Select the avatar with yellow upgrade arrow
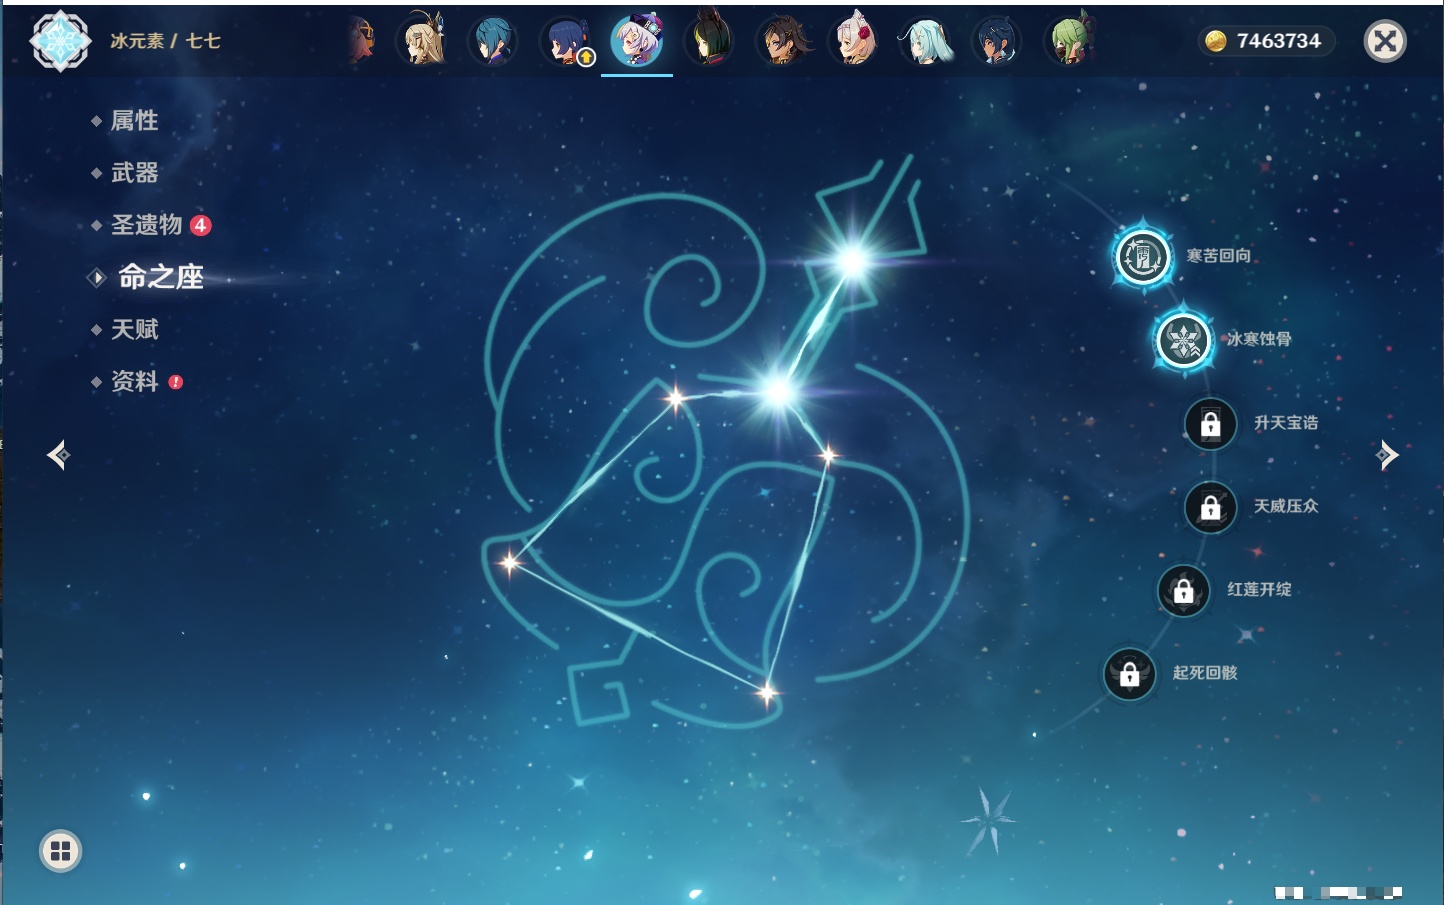Screen dimensions: 1444x905 click(x=567, y=42)
